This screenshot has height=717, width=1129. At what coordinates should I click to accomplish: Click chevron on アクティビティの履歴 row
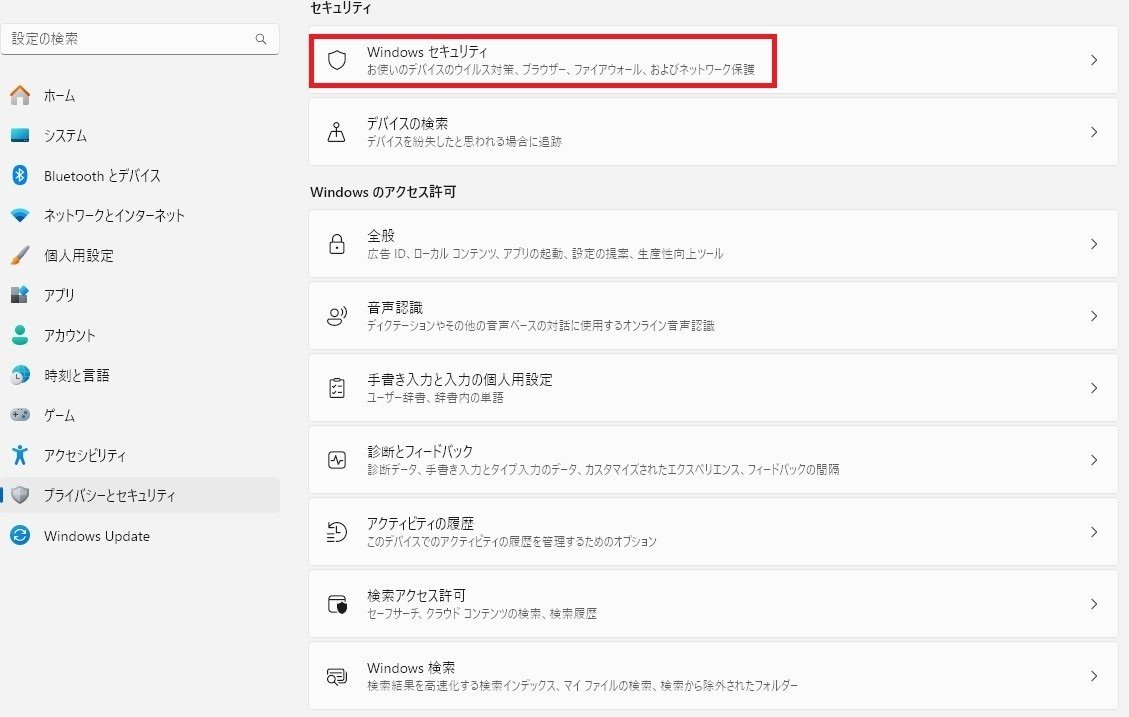coord(1094,532)
